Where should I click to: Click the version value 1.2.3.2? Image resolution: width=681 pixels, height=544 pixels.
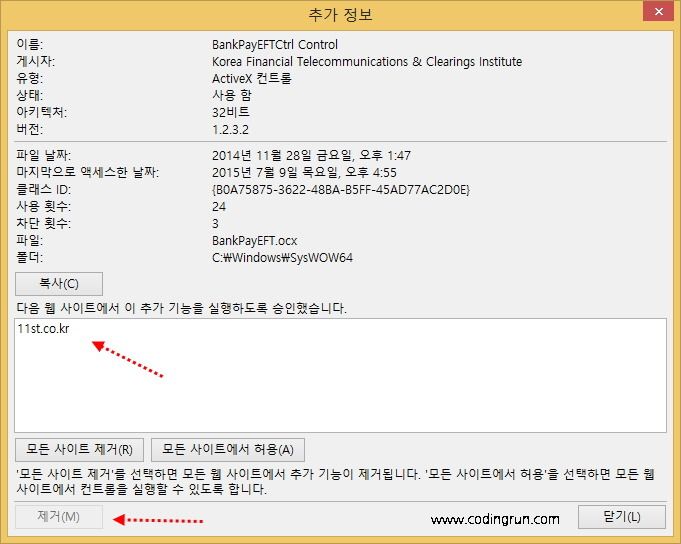coord(230,129)
